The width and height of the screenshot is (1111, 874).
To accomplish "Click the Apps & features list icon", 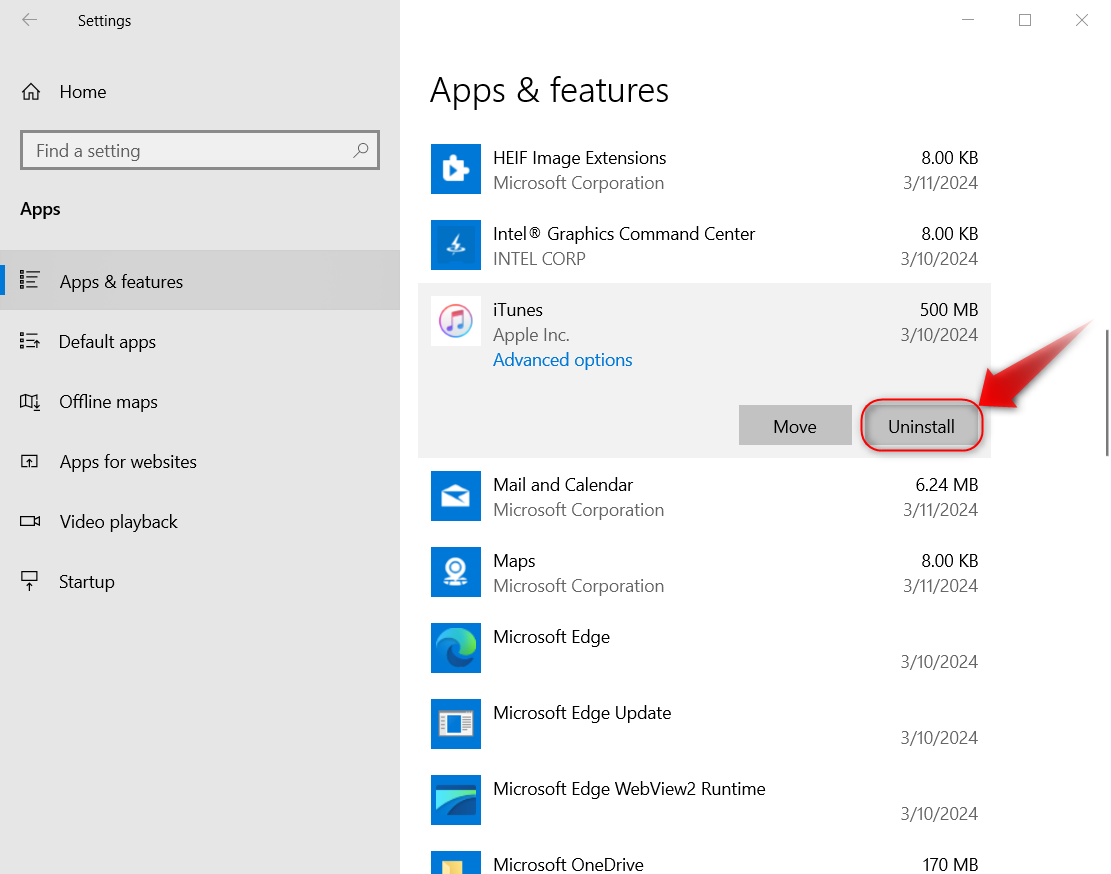I will pos(30,280).
